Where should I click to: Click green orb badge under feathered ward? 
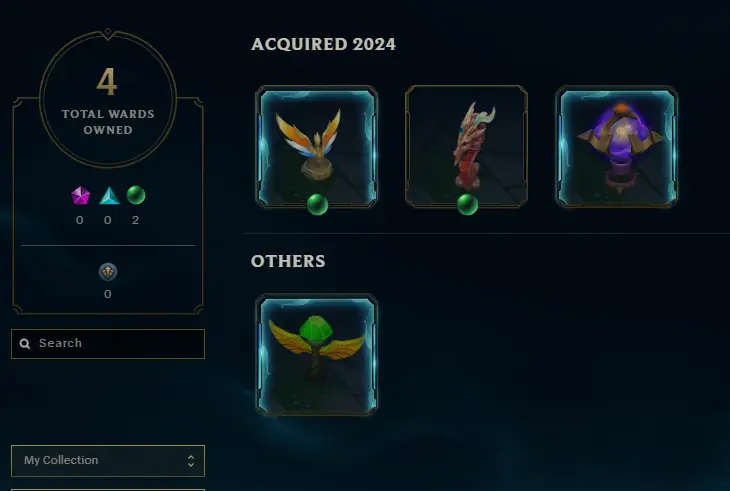coord(318,204)
